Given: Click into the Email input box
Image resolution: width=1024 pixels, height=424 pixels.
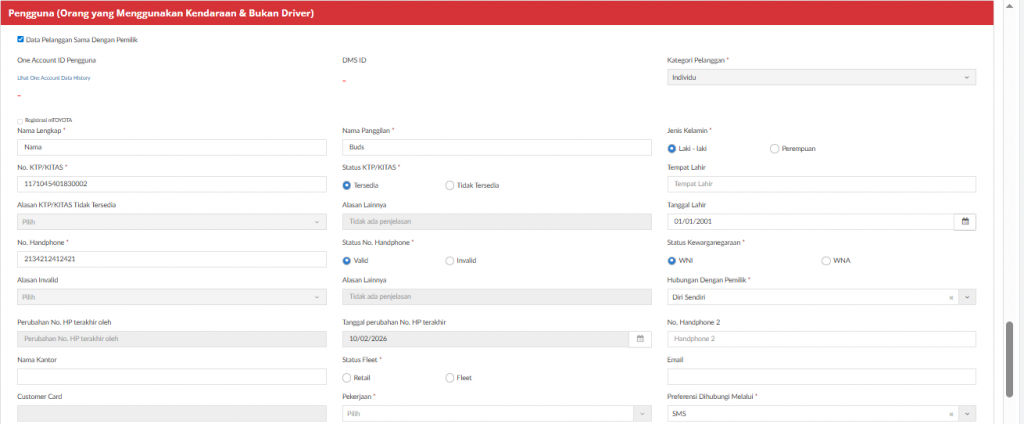Looking at the screenshot, I should point(820,376).
